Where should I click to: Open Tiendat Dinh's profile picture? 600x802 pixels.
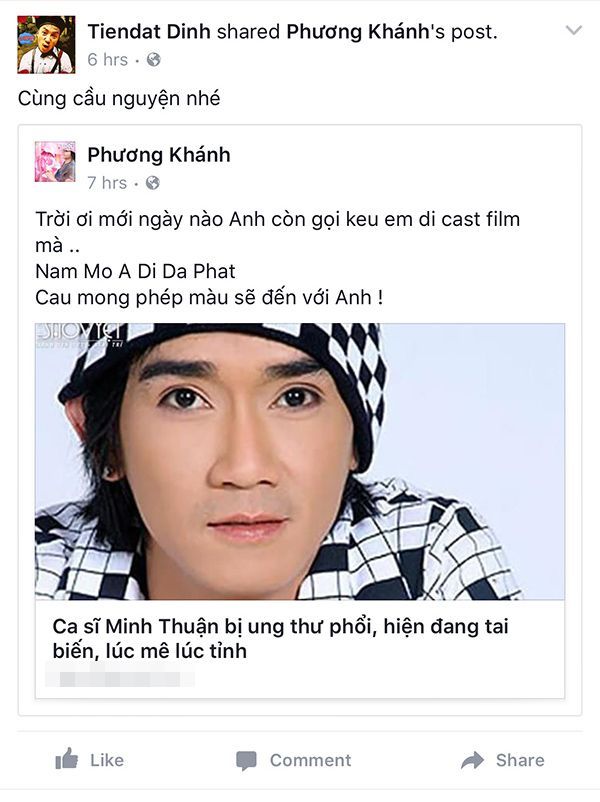pos(46,44)
